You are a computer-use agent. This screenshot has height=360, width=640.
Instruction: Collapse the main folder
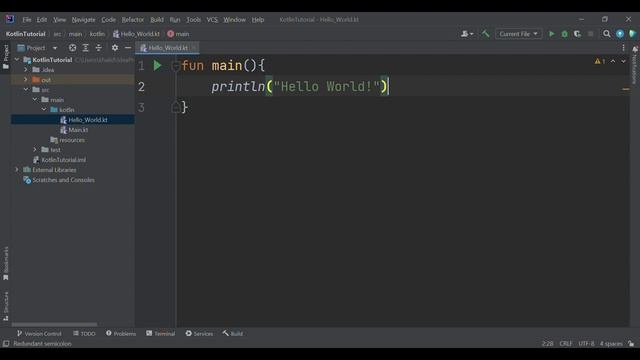(x=35, y=100)
